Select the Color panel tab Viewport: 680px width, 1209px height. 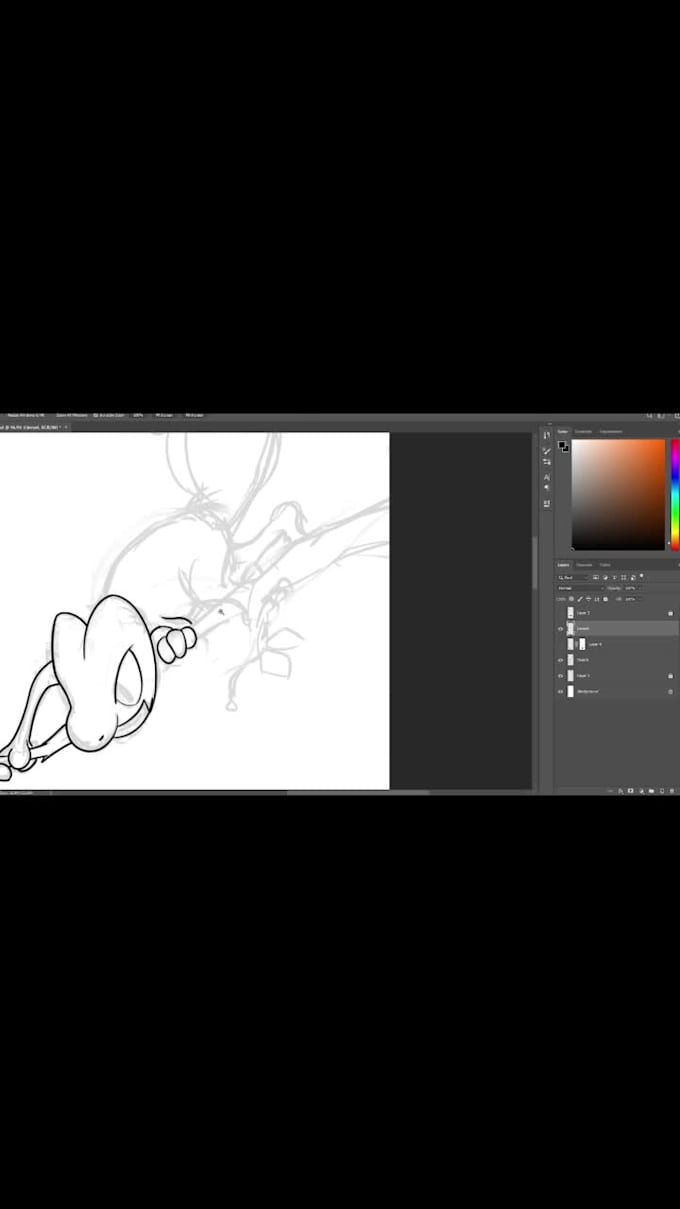pos(563,431)
